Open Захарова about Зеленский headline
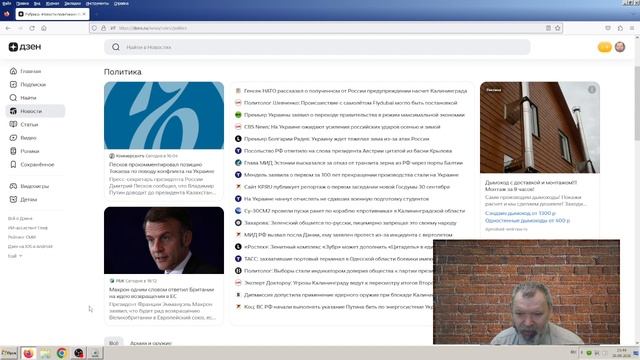640x360 pixels. tap(350, 223)
